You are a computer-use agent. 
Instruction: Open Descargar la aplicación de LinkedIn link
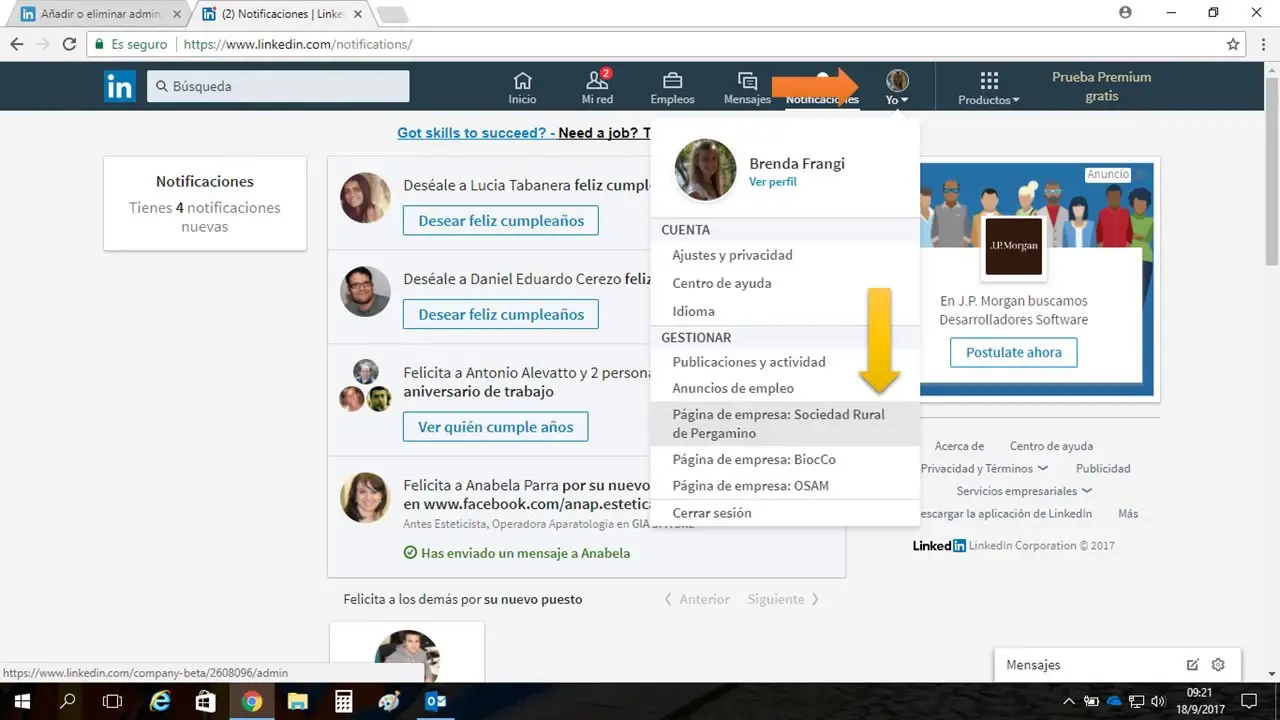[1006, 513]
